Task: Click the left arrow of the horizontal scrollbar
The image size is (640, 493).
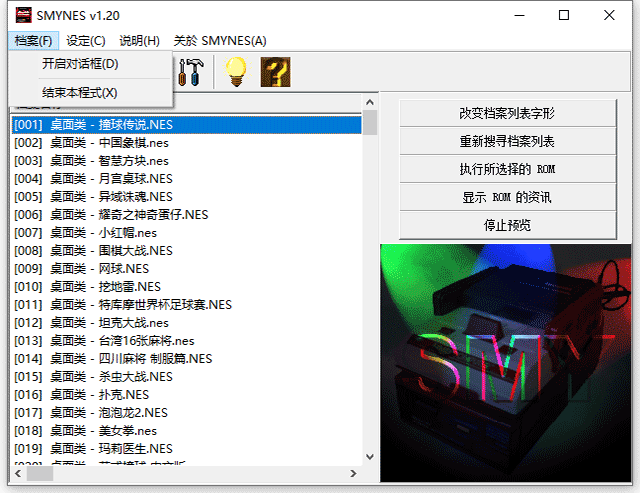Action: coord(18,473)
